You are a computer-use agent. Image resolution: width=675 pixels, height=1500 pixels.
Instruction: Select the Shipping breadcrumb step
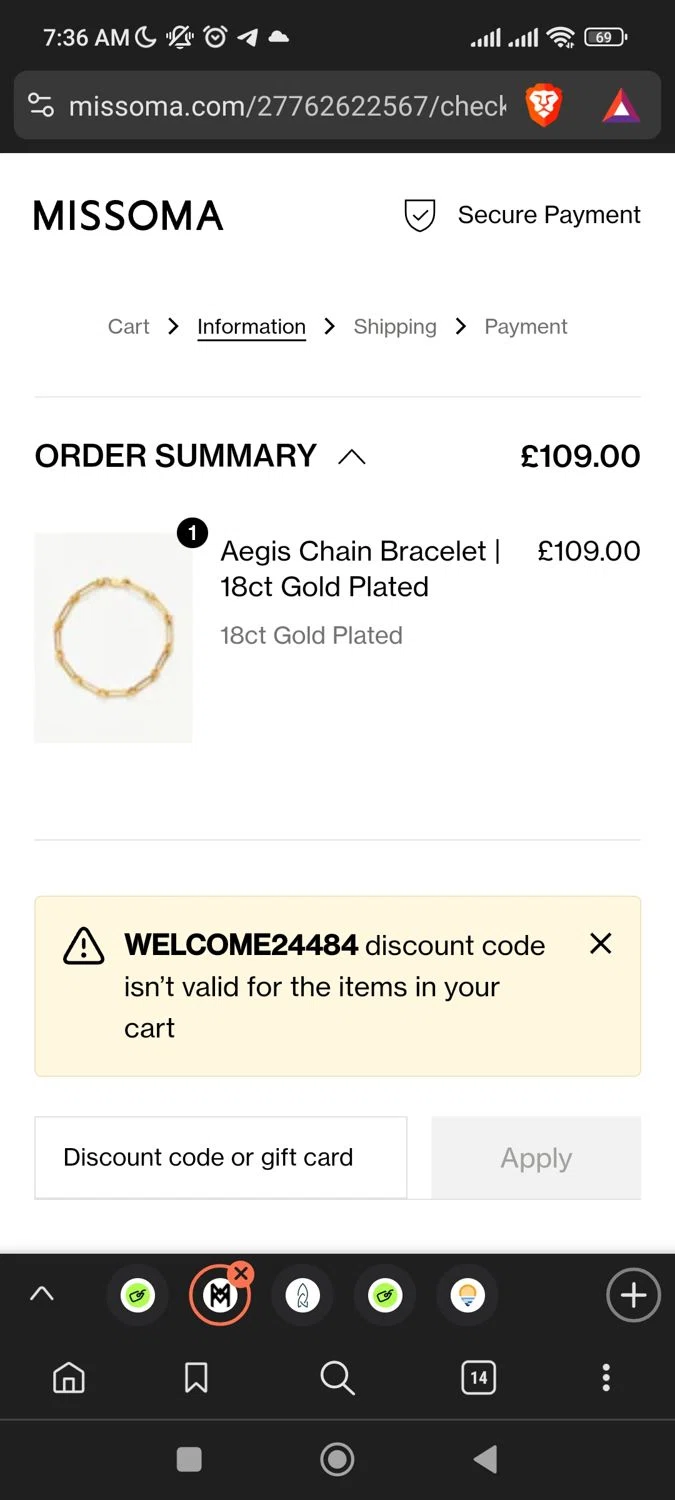395,327
